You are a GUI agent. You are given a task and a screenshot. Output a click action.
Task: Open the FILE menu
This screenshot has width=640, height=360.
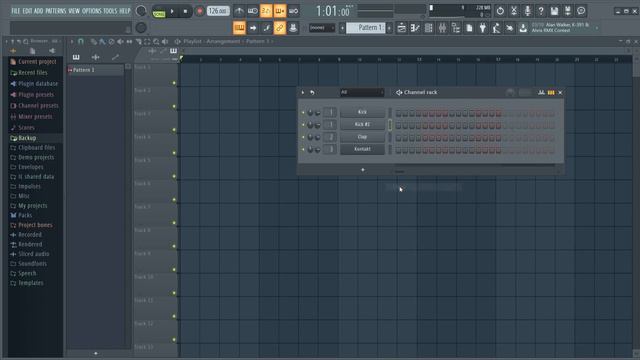coord(16,11)
